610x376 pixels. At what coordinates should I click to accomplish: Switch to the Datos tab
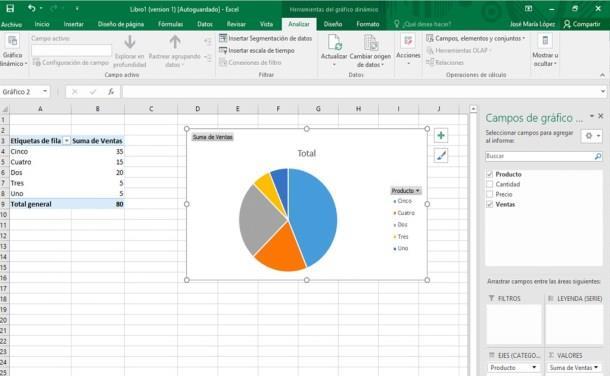(205, 24)
